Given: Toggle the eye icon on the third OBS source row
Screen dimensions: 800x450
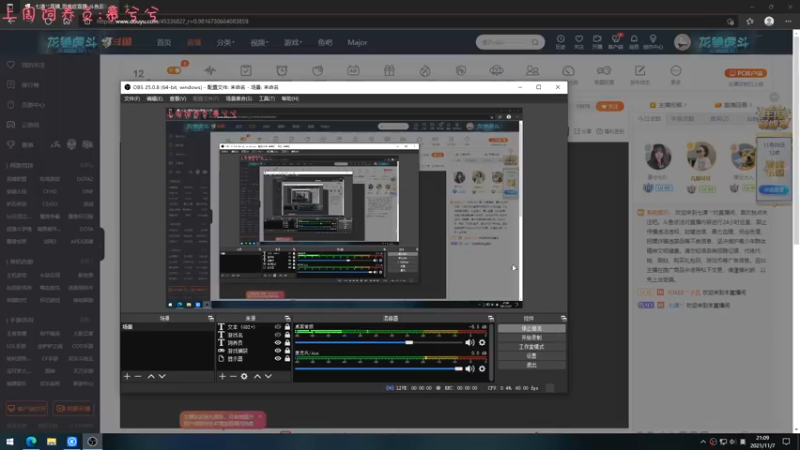Looking at the screenshot, I should [278, 343].
